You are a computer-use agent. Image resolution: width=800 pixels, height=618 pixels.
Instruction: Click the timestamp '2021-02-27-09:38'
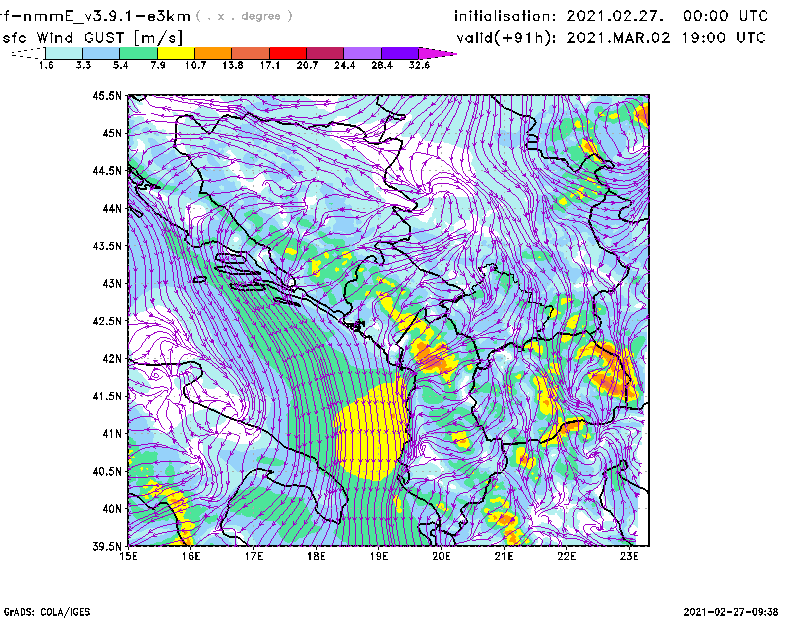[x=731, y=611]
